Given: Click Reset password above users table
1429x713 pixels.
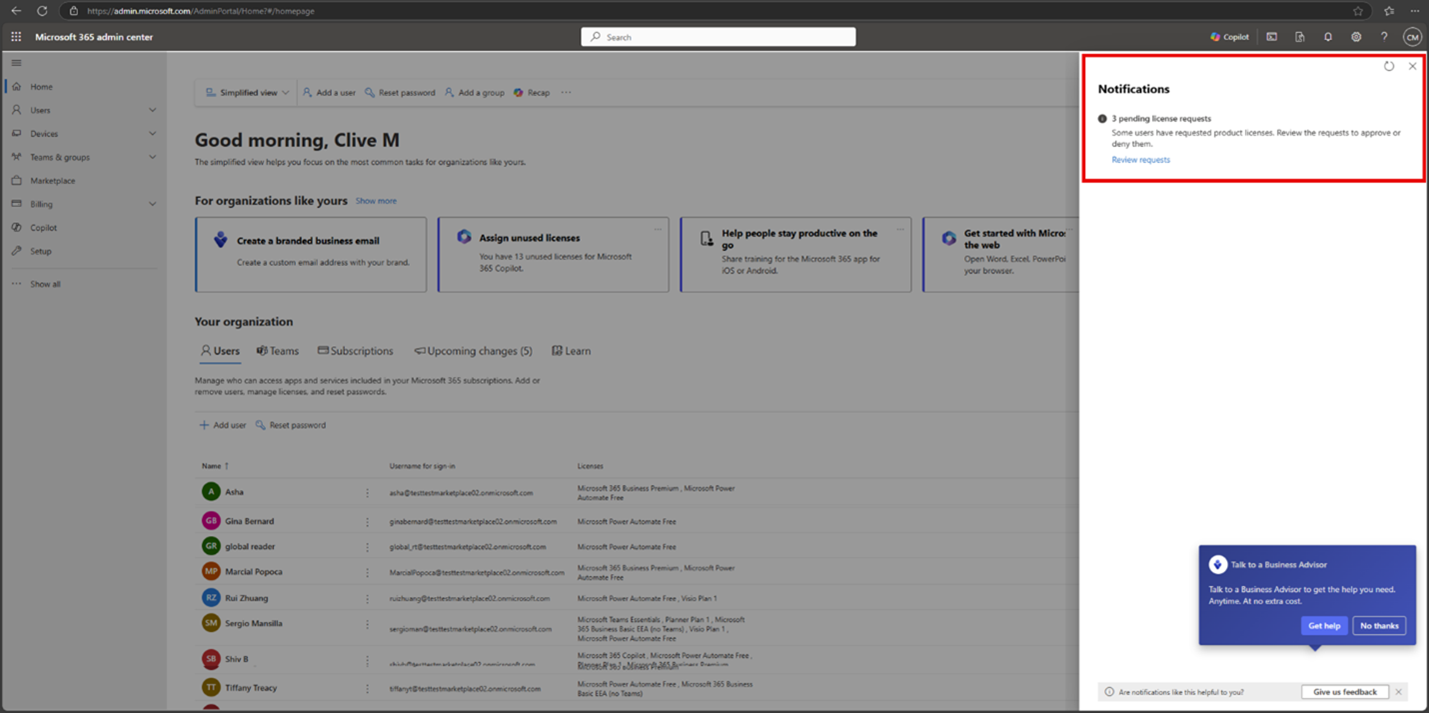Looking at the screenshot, I should 290,425.
